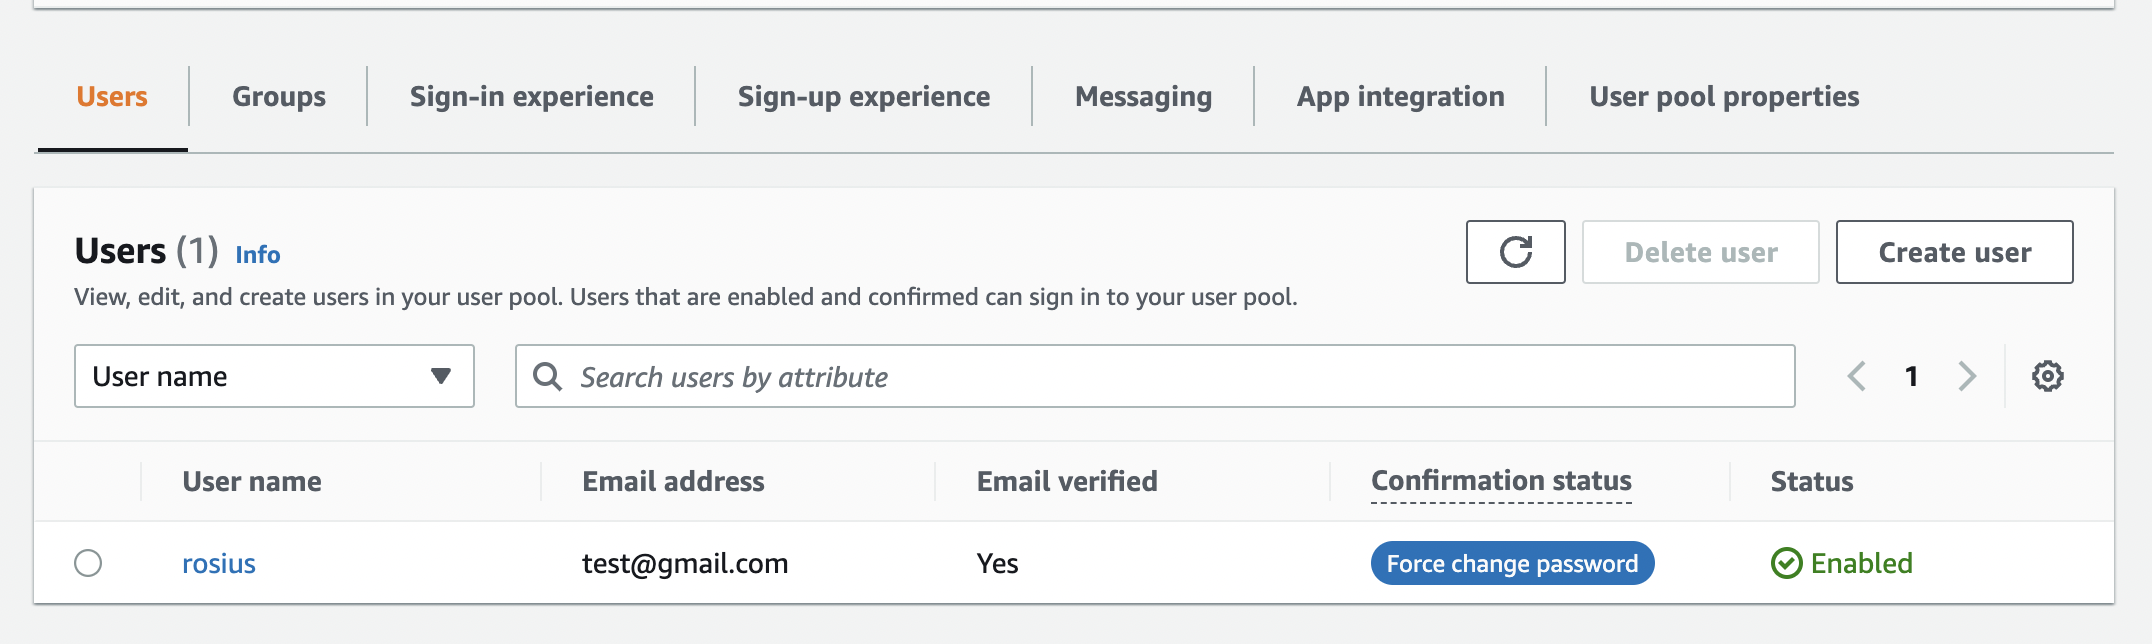The image size is (2152, 644).
Task: Click the green Enabled status checkmark
Action: tap(1786, 563)
